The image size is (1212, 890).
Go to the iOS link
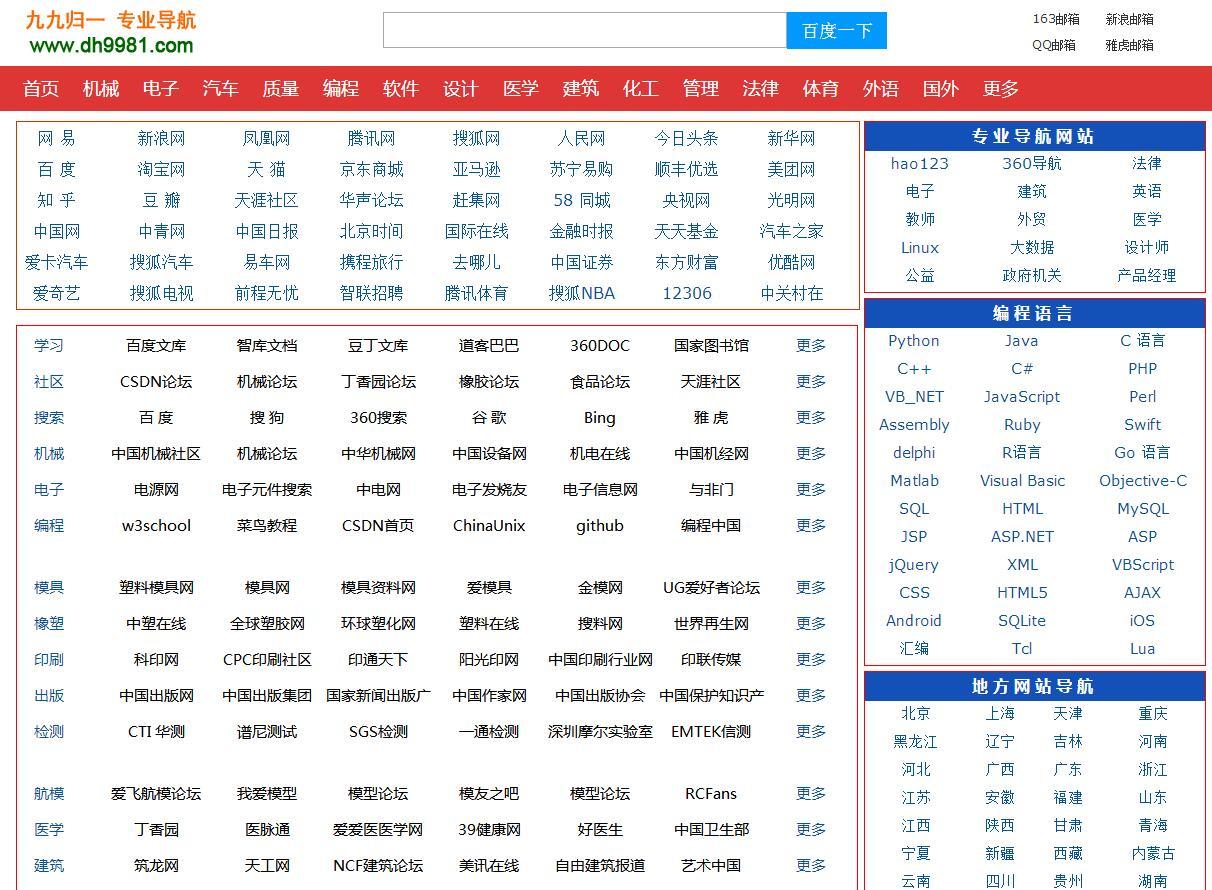click(x=1142, y=620)
